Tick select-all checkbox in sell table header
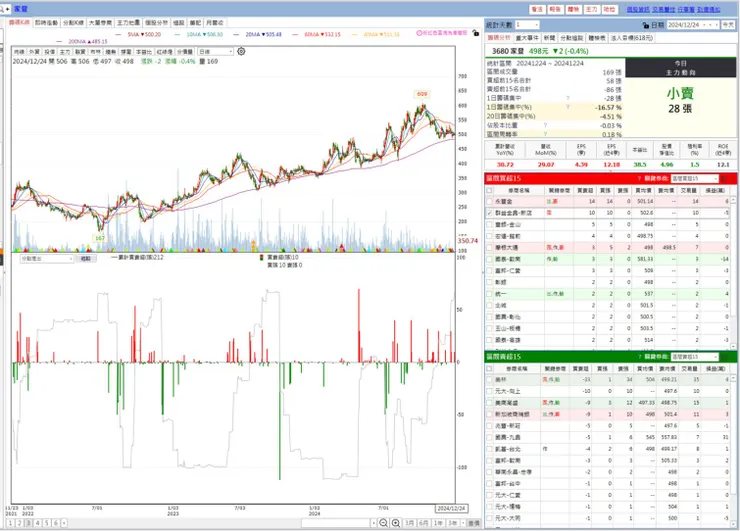 point(489,368)
